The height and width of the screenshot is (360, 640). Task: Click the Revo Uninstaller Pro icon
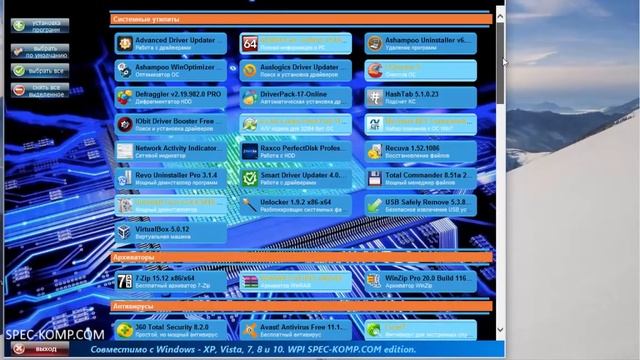pyautogui.click(x=125, y=178)
